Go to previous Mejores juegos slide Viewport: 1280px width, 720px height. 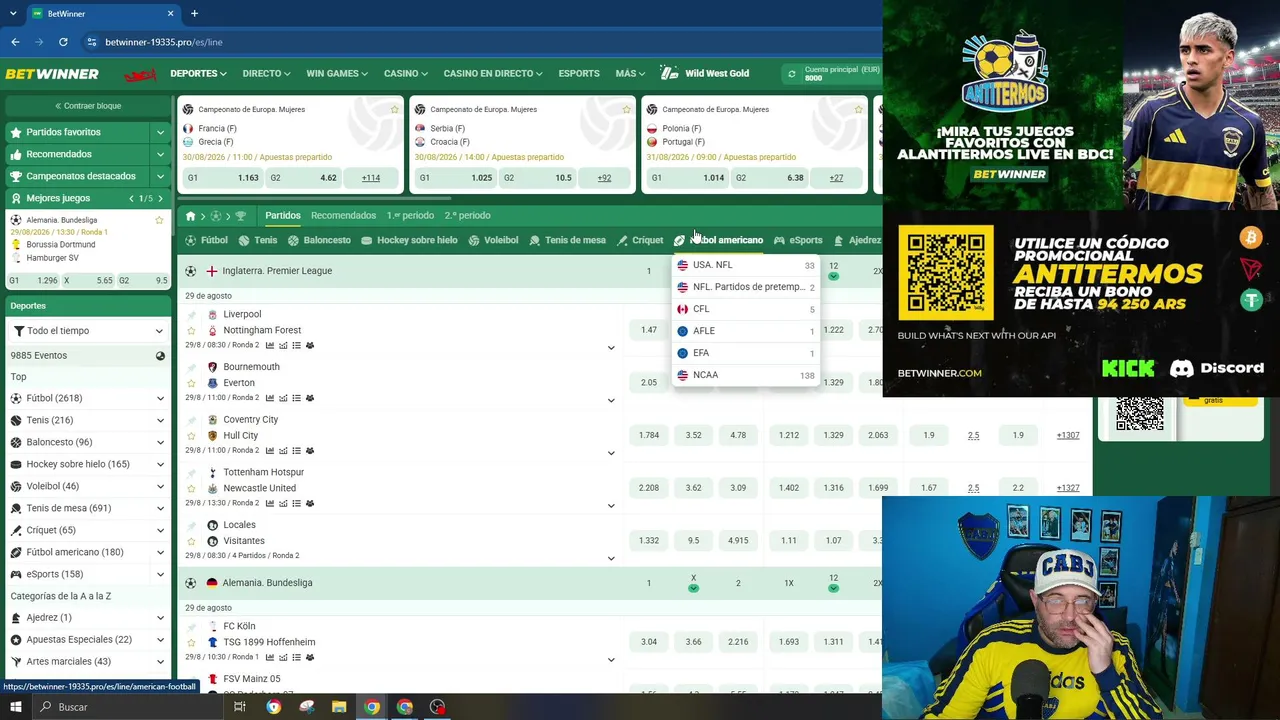point(132,199)
